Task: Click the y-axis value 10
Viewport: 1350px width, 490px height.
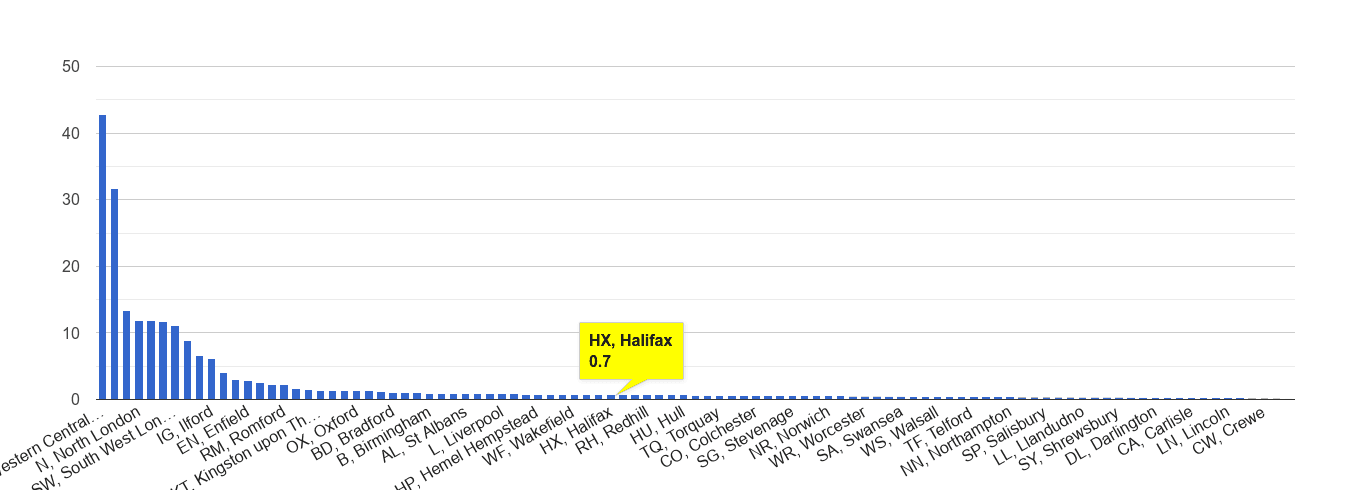Action: tap(71, 332)
